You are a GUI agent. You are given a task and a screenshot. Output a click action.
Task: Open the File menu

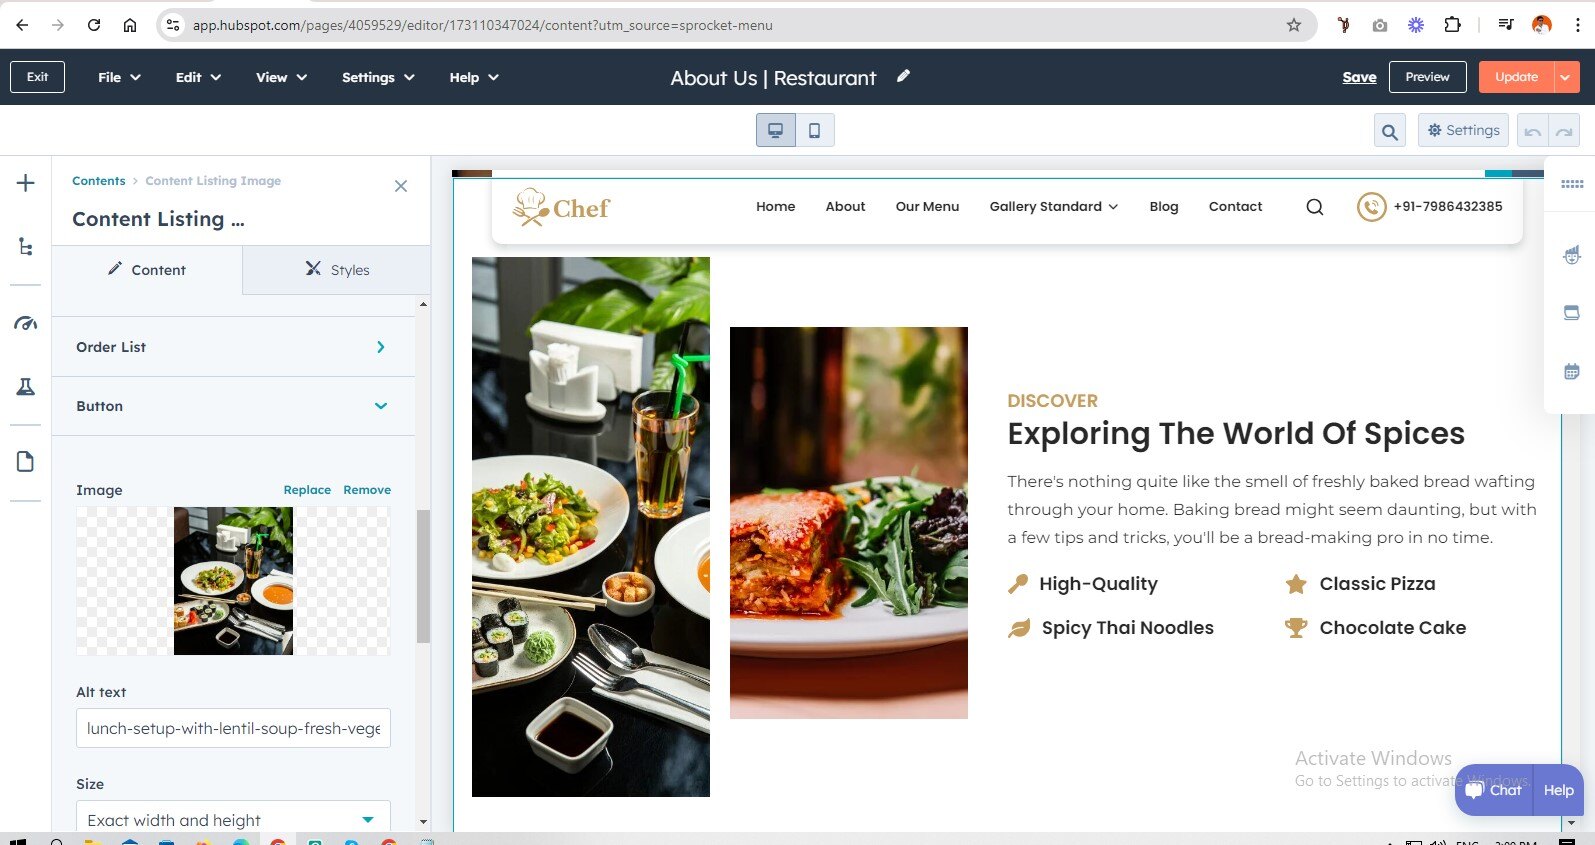119,77
